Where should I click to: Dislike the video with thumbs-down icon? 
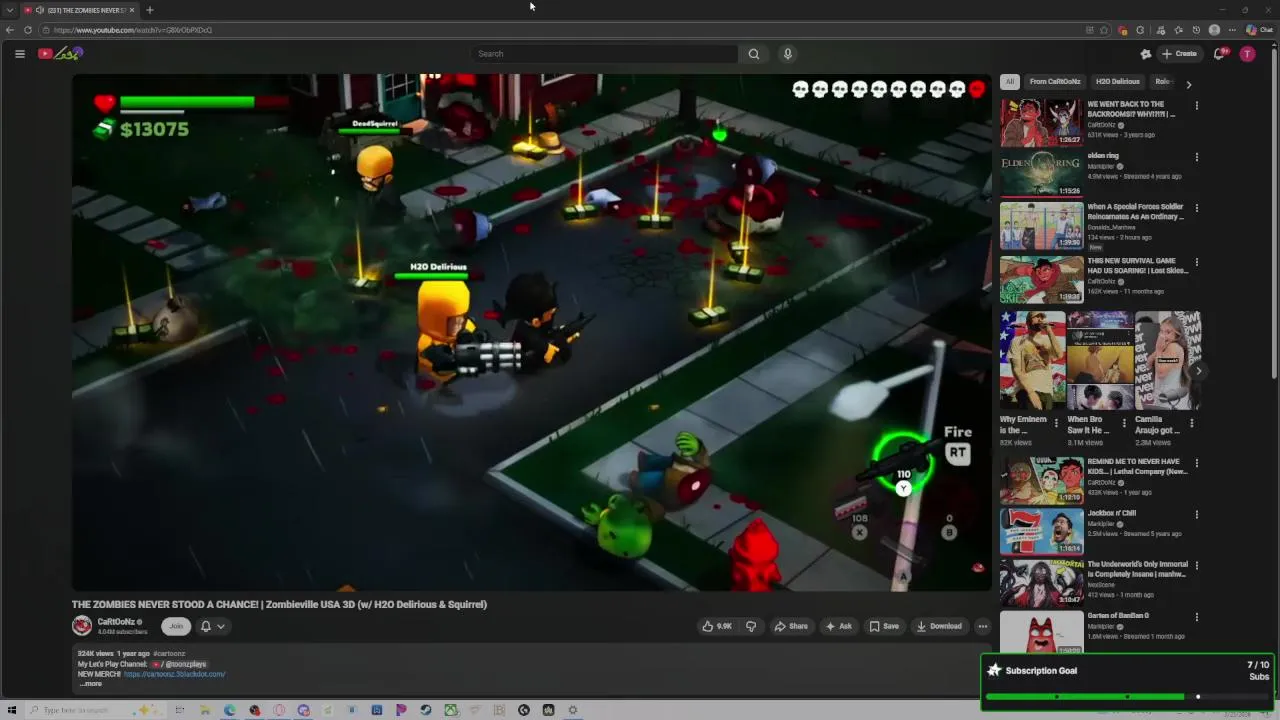(x=751, y=626)
